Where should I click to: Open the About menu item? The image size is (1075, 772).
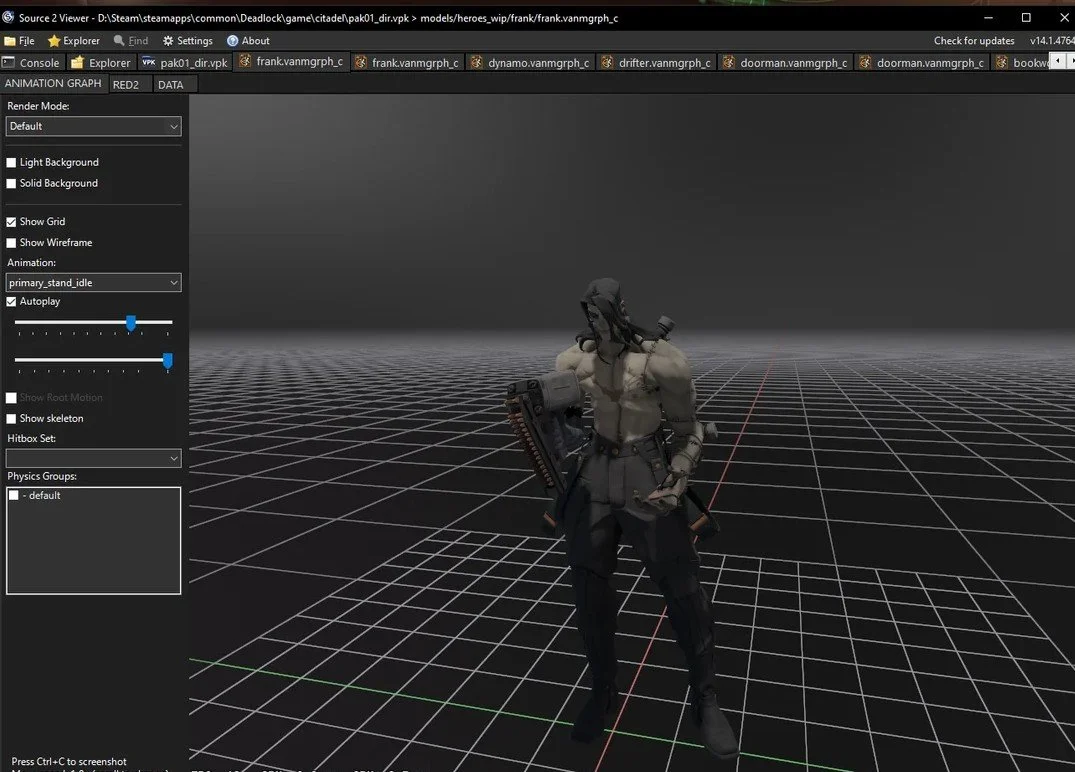247,40
